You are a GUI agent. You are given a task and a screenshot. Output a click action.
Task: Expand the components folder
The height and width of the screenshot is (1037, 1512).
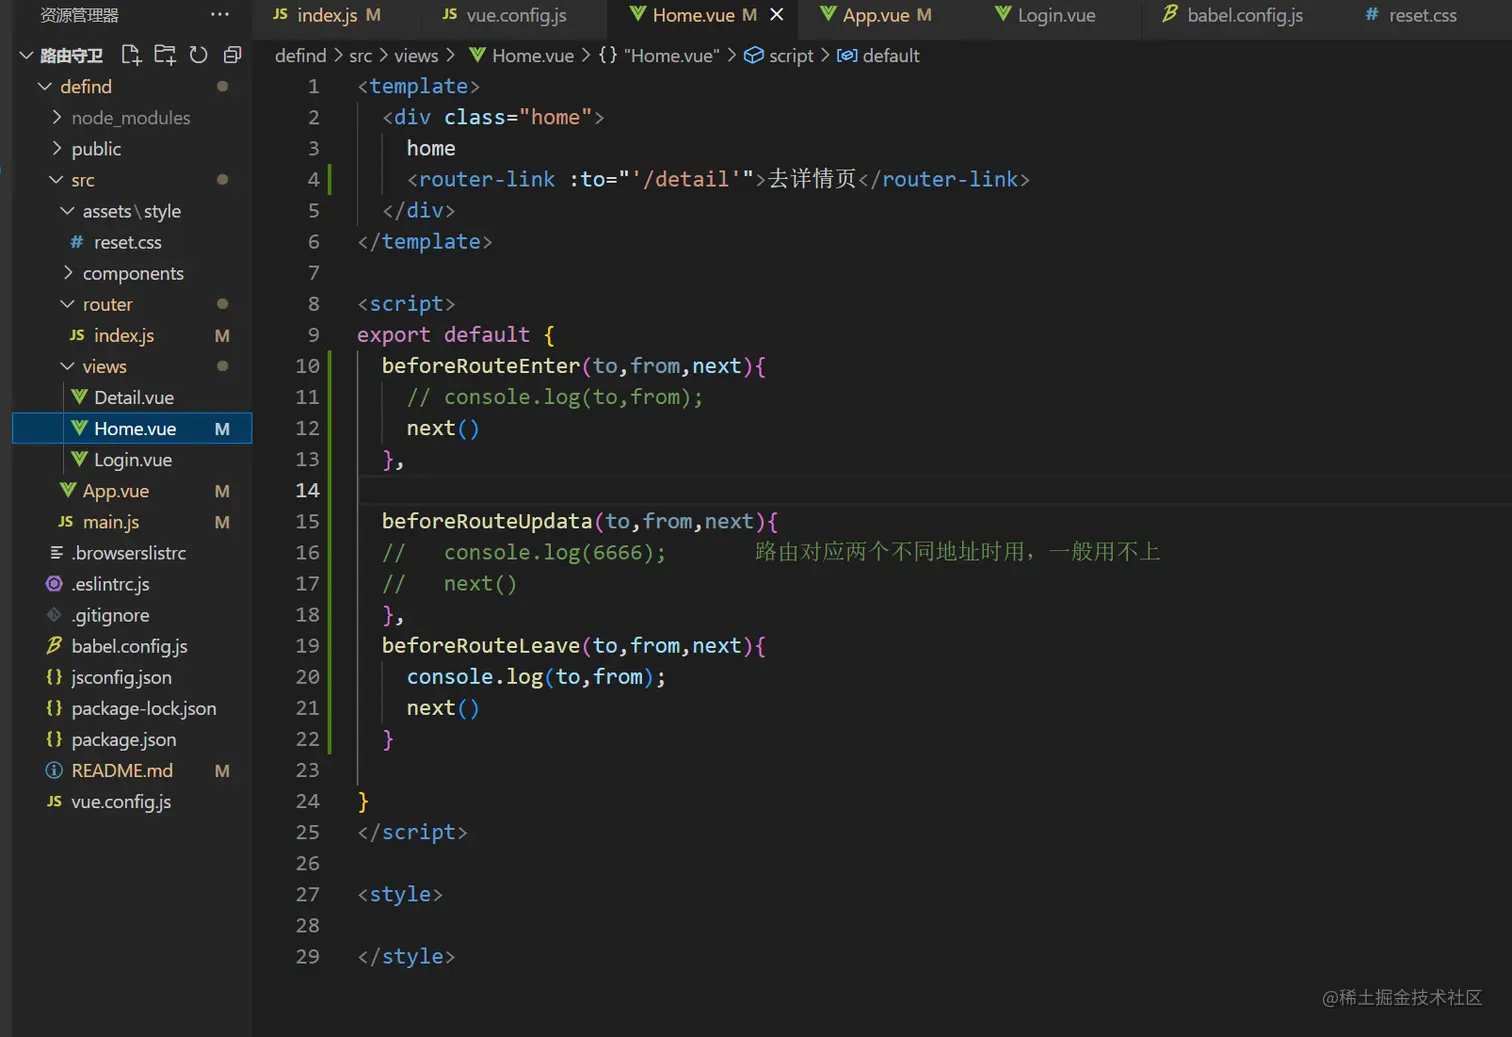68,273
